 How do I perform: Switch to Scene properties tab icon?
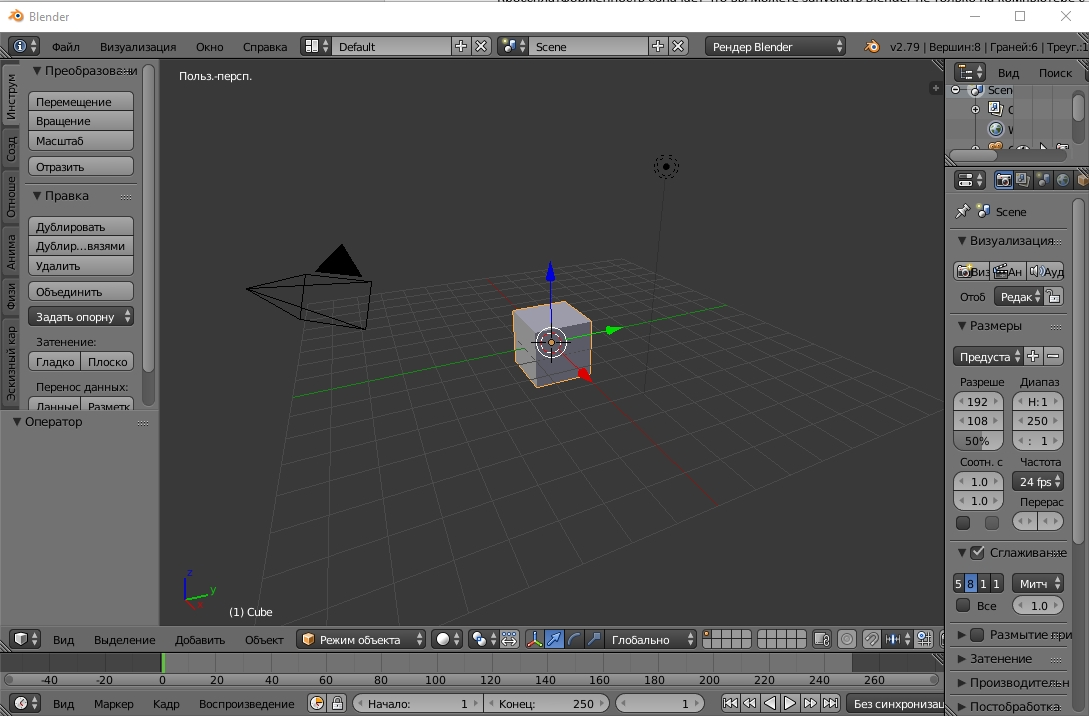click(x=1043, y=181)
